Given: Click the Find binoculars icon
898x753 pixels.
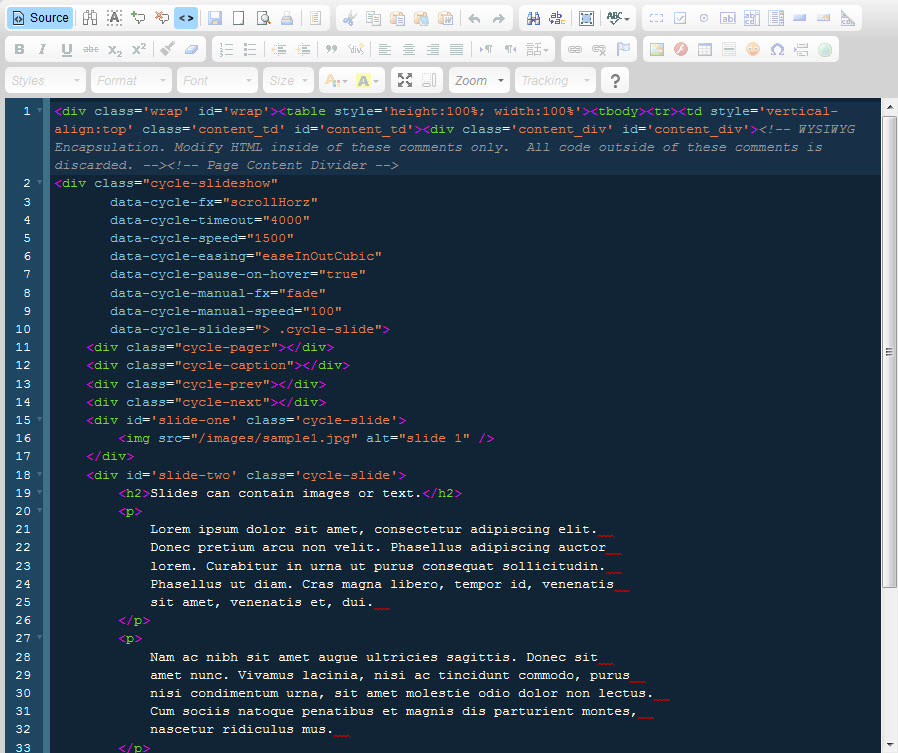Looking at the screenshot, I should pyautogui.click(x=533, y=18).
